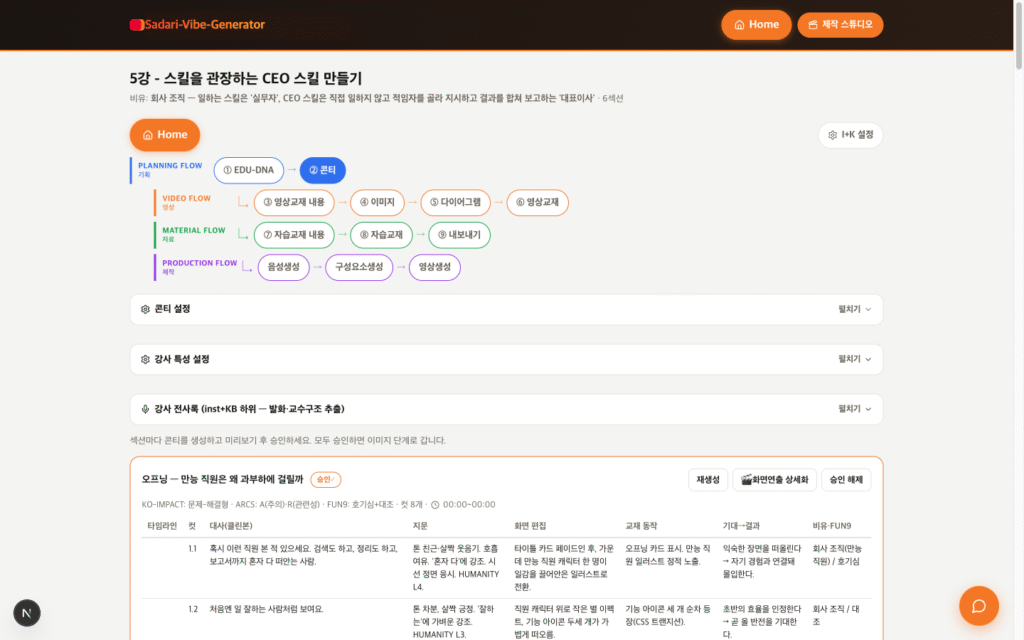Image resolution: width=1024 pixels, height=640 pixels.
Task: Open I+K 설정
Action: click(850, 135)
